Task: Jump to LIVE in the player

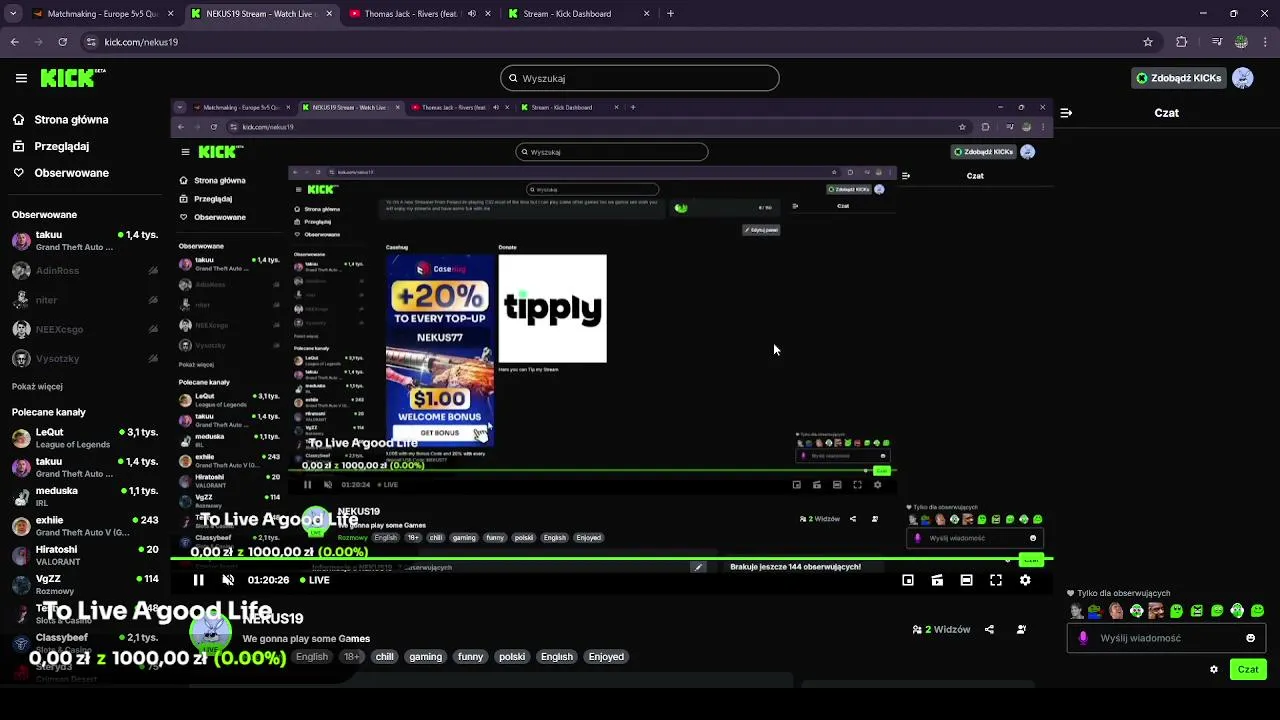Action: (x=315, y=580)
